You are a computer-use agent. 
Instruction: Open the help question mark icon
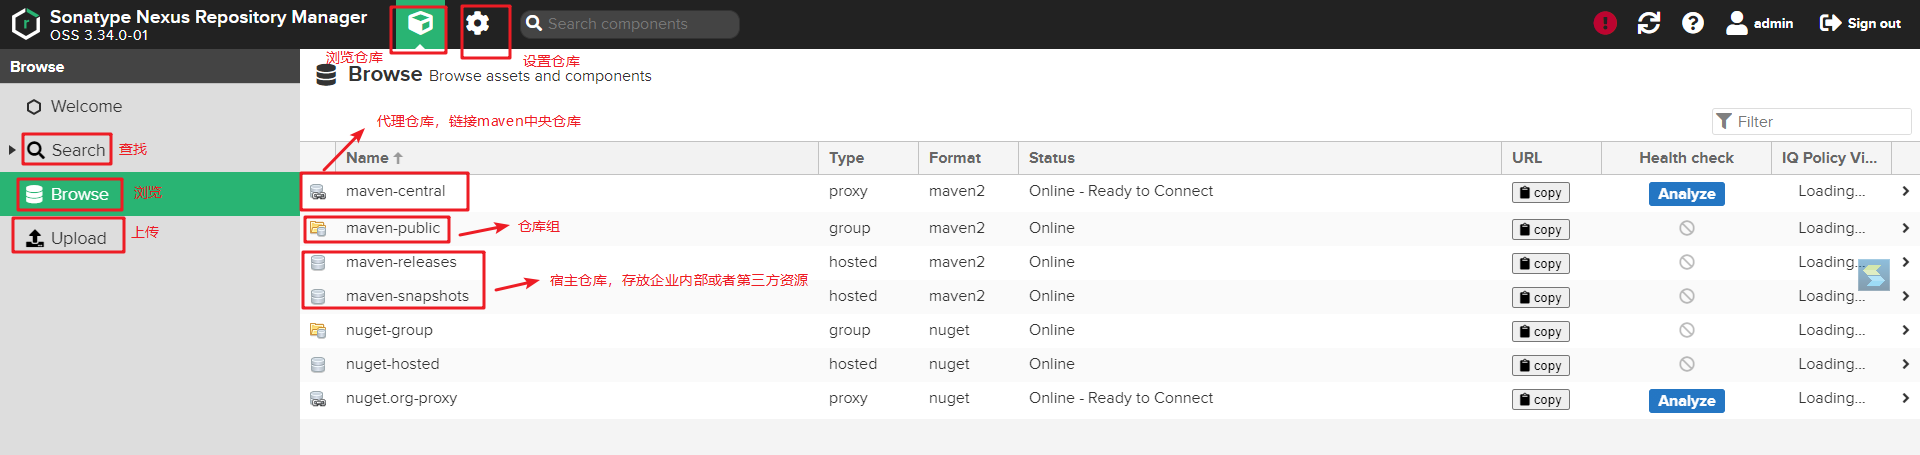(1693, 23)
